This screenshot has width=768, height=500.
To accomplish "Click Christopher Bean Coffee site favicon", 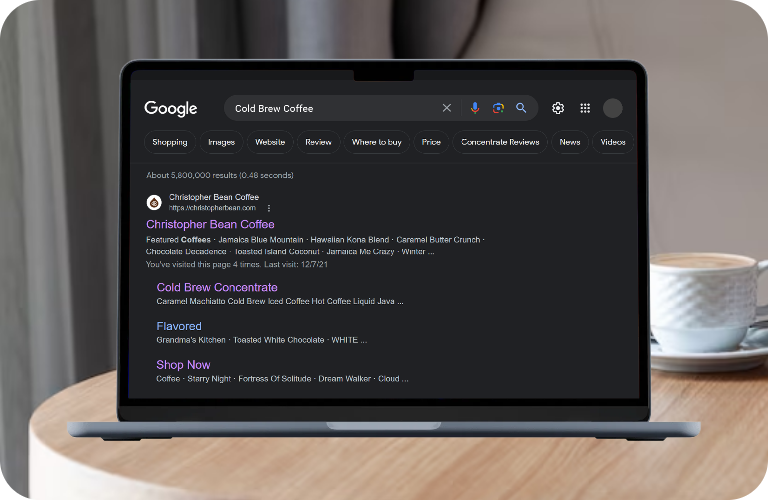I will [x=154, y=202].
